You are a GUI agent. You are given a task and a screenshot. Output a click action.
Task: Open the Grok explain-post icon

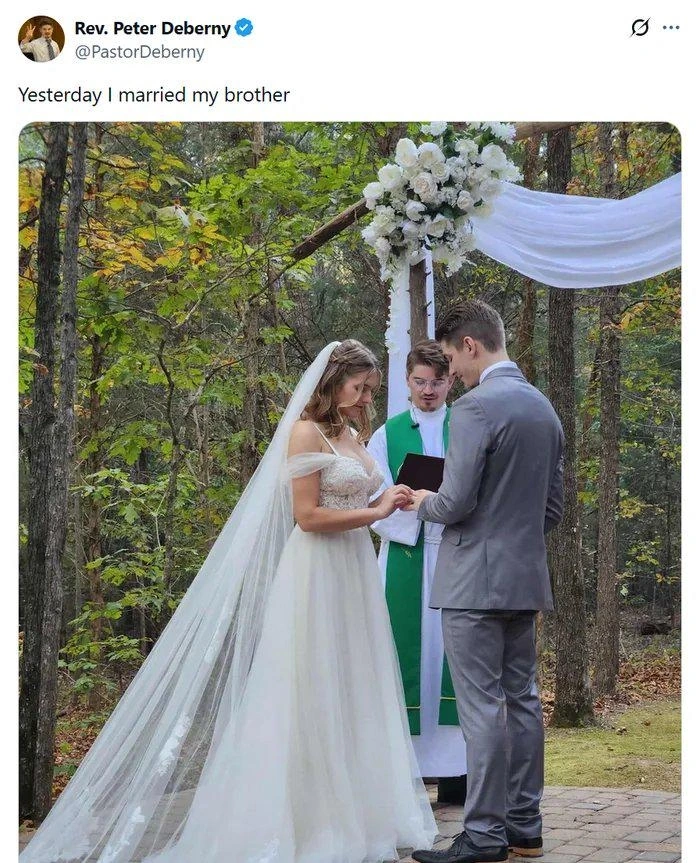[x=640, y=27]
